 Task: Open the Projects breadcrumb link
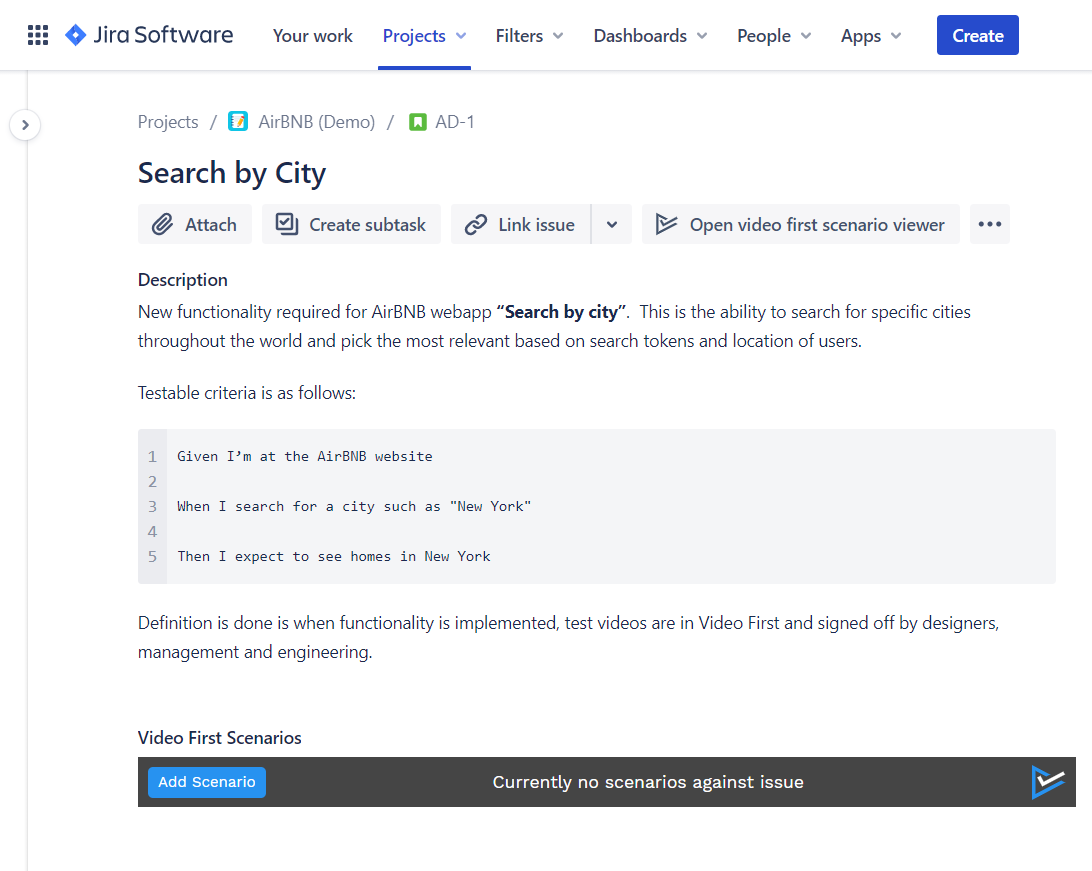[167, 121]
